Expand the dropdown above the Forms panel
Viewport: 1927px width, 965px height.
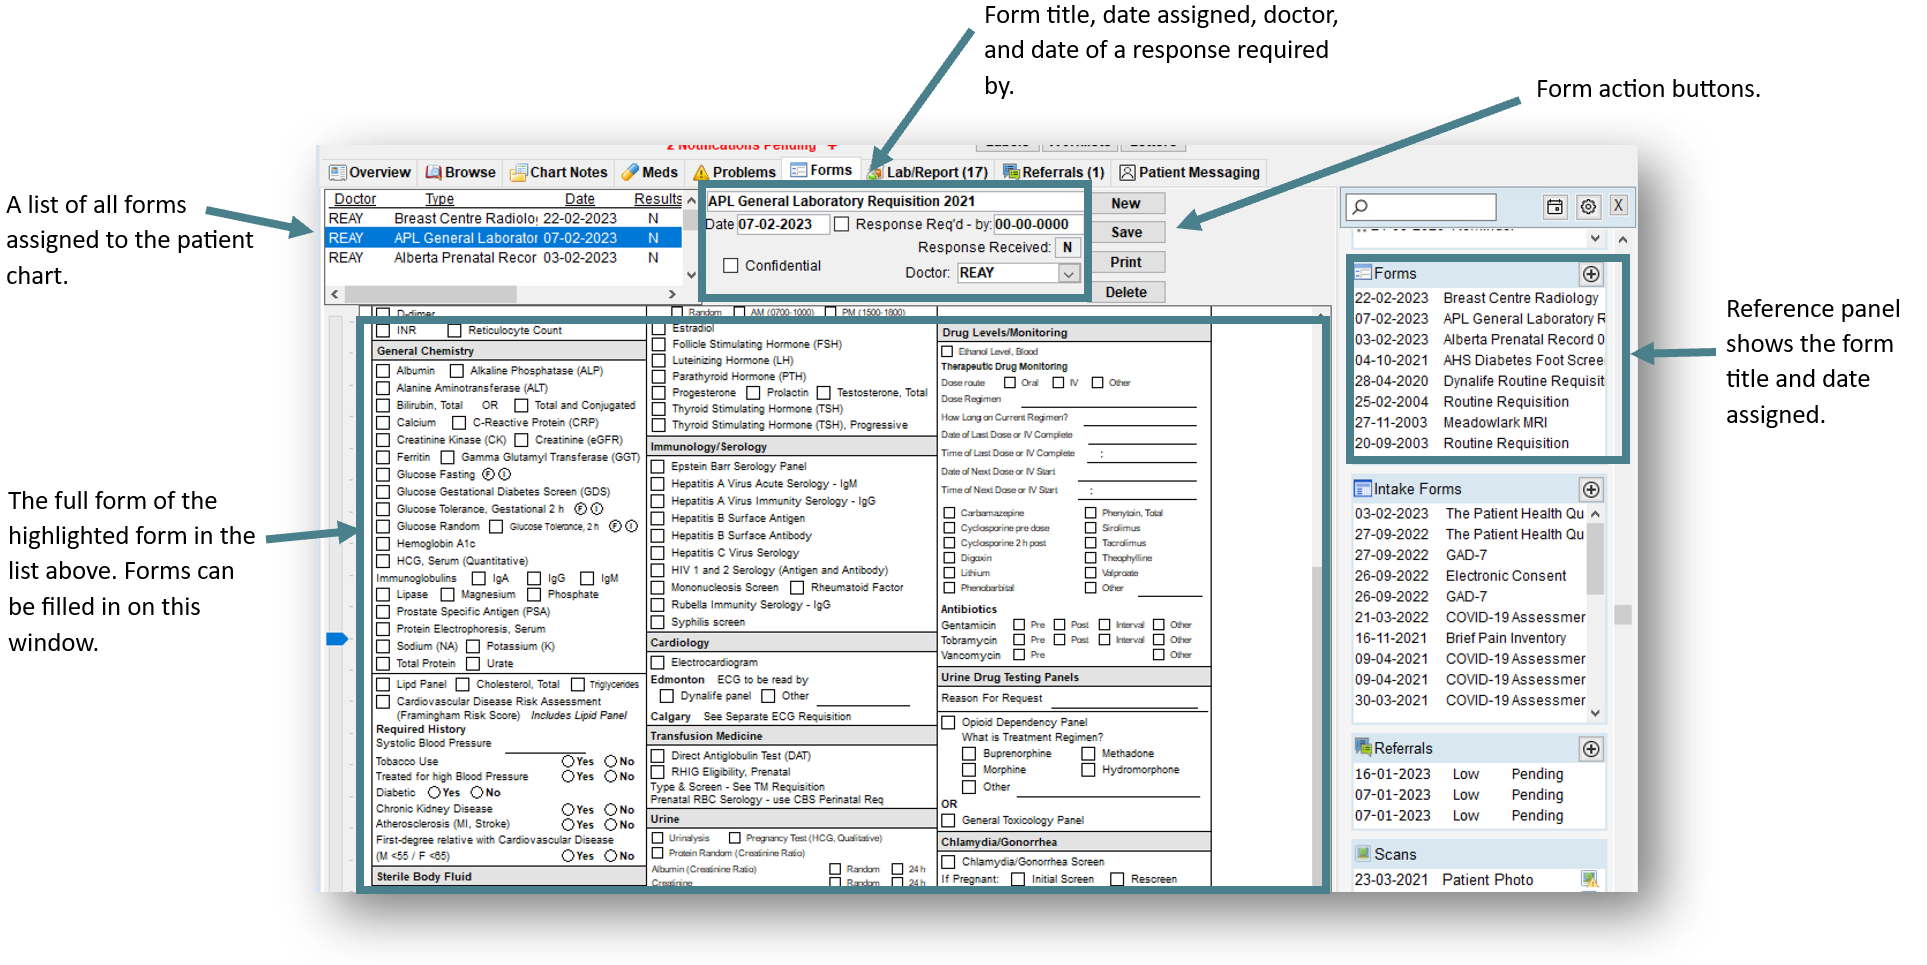click(x=1595, y=238)
